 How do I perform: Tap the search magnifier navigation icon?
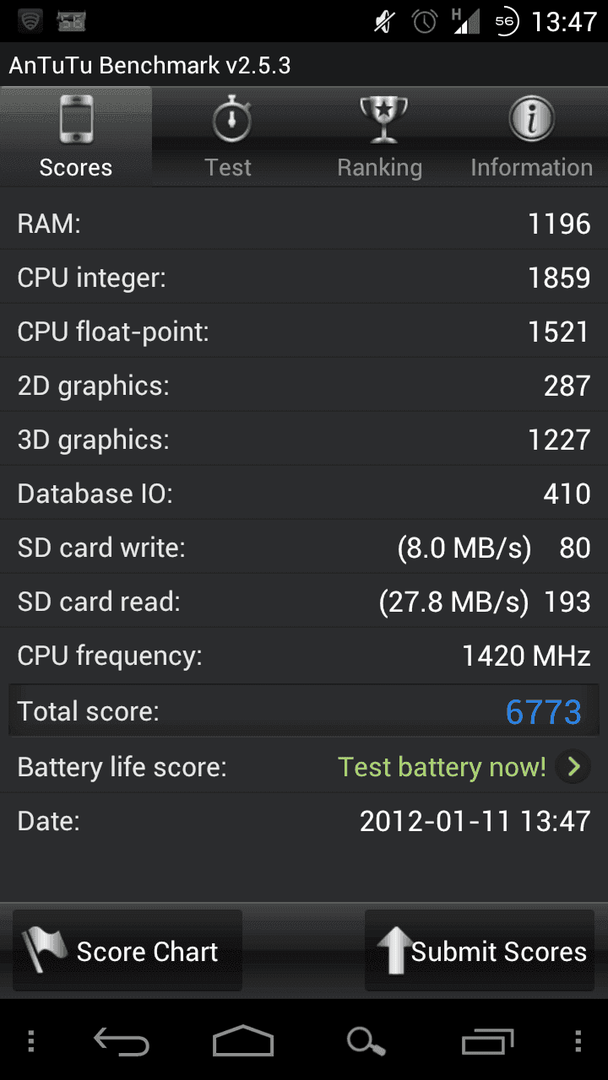(x=366, y=1042)
